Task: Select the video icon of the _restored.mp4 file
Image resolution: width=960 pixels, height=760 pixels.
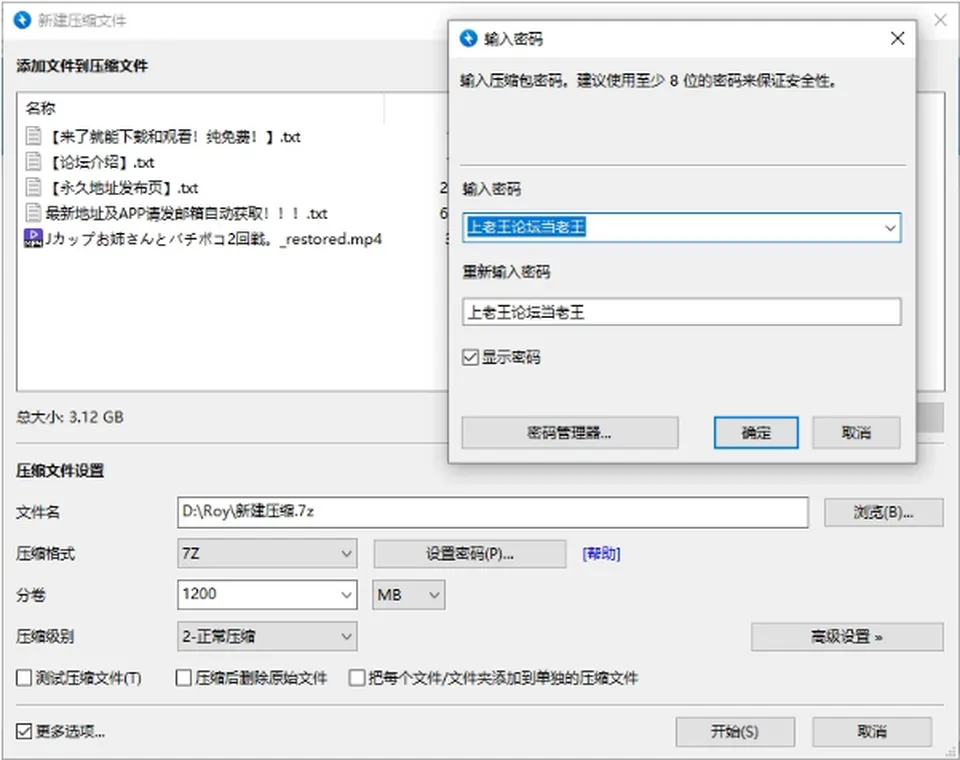Action: tap(33, 238)
